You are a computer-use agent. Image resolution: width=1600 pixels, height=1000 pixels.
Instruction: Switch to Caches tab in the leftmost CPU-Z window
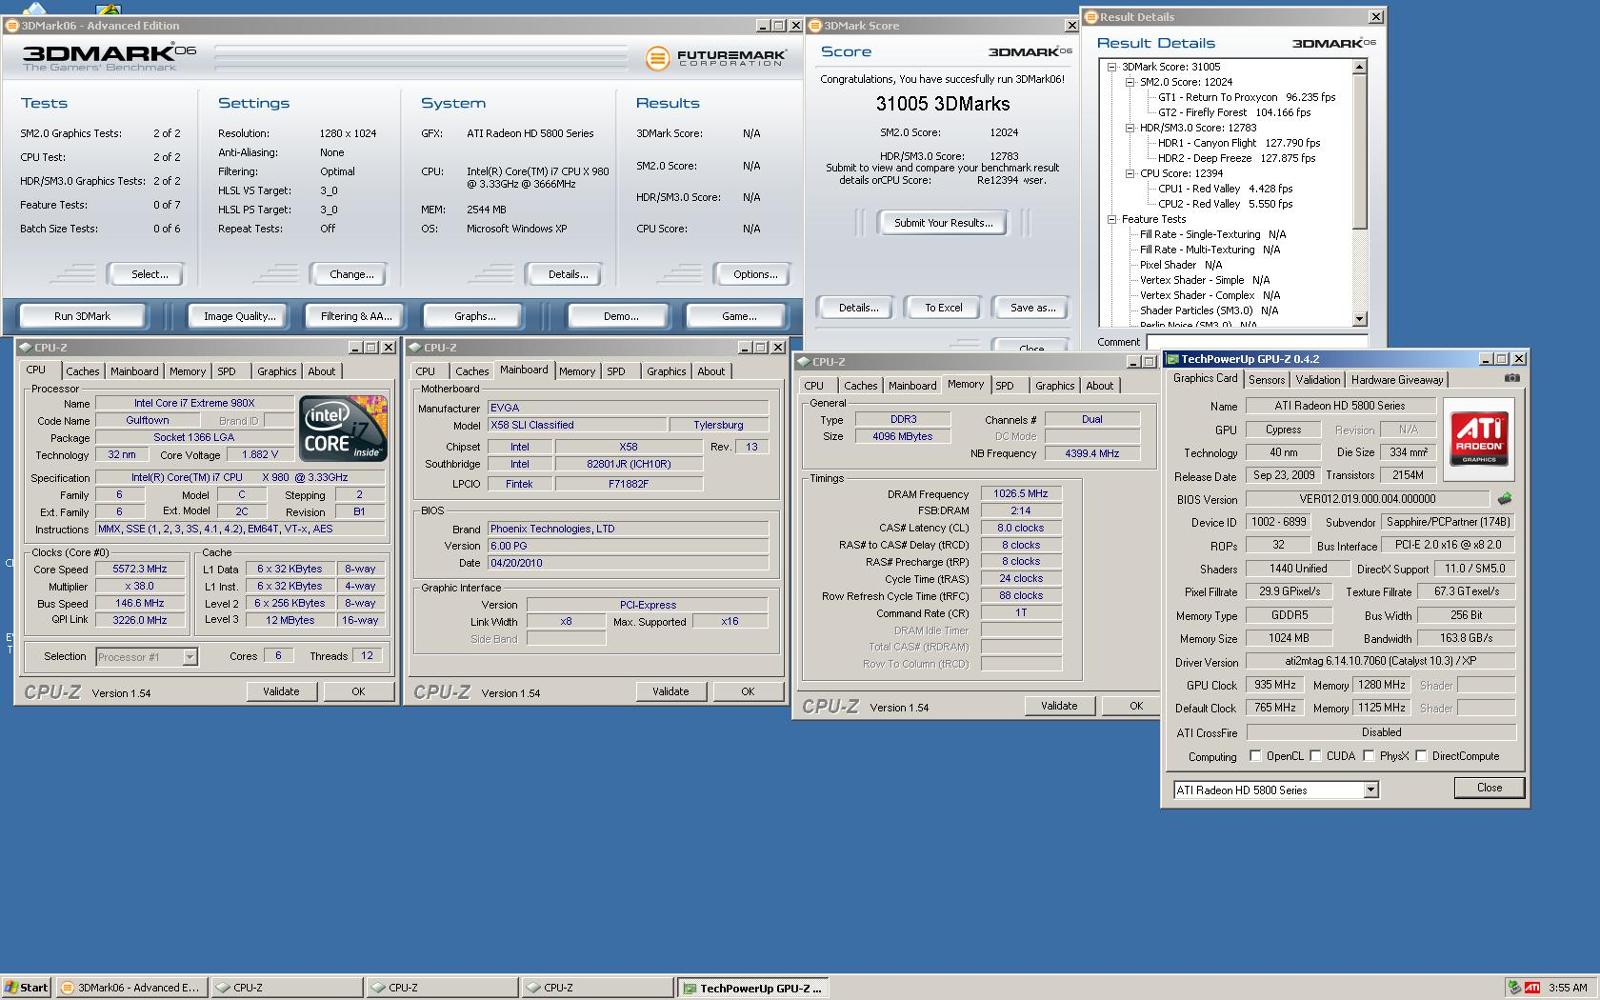click(82, 371)
